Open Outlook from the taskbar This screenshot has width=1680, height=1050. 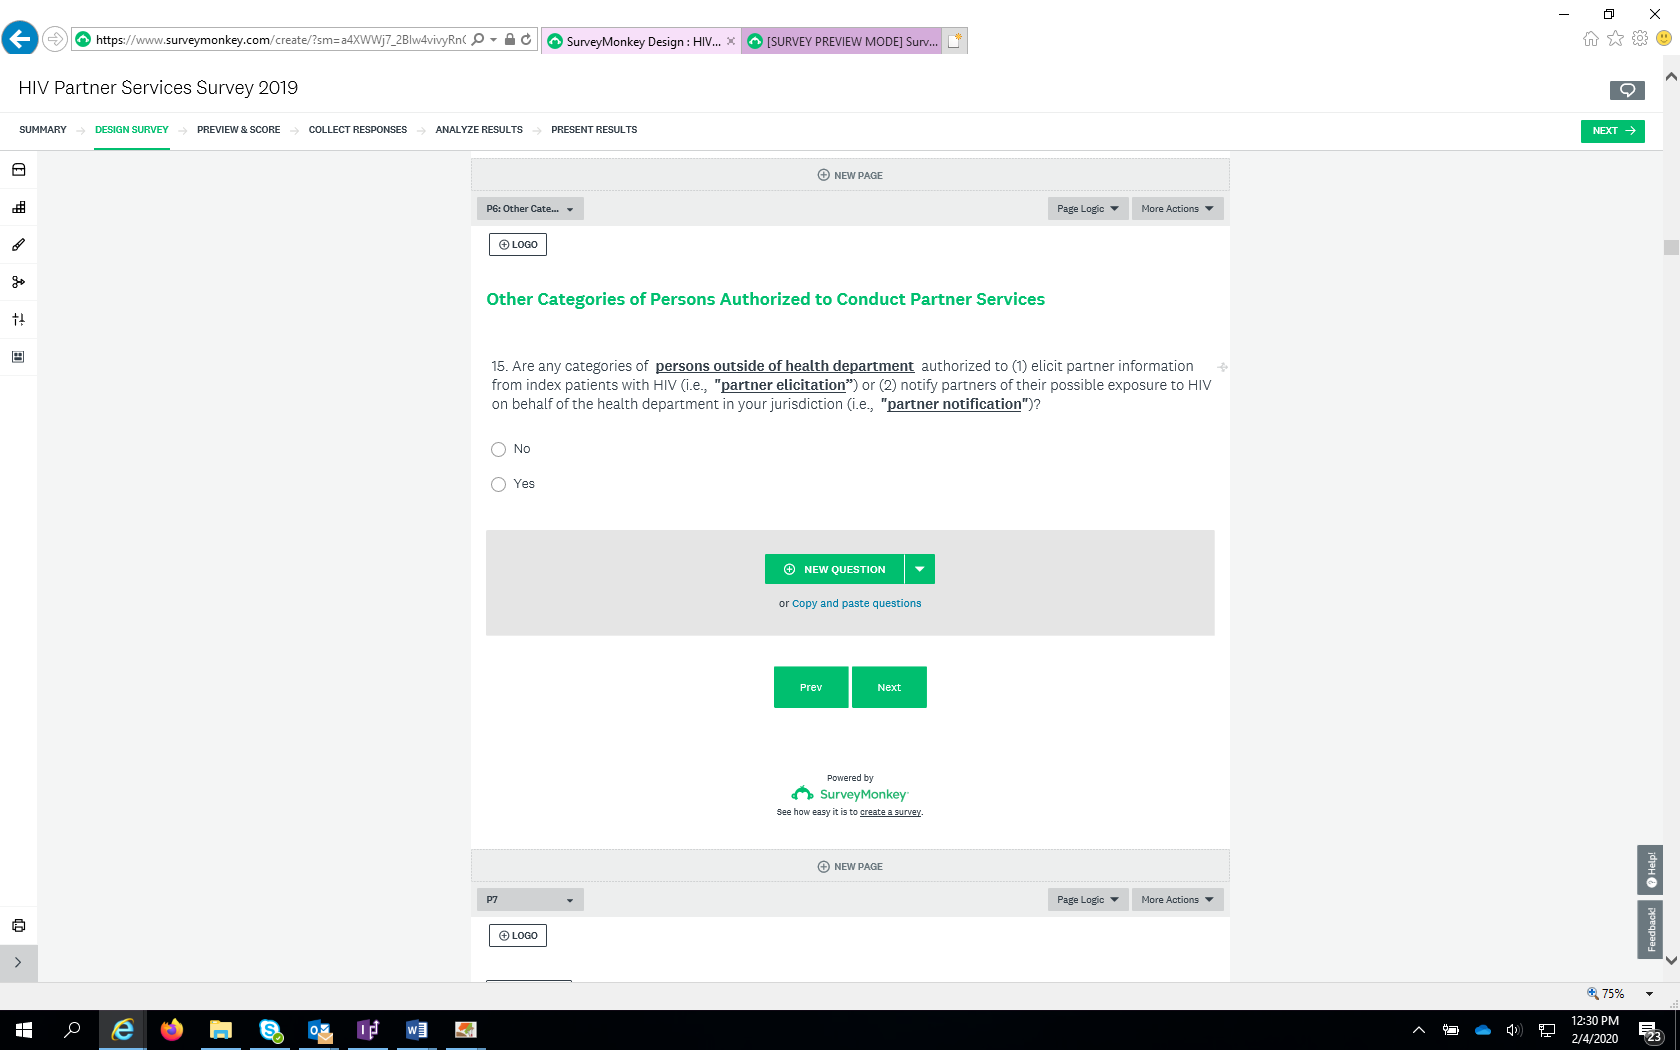point(319,1030)
